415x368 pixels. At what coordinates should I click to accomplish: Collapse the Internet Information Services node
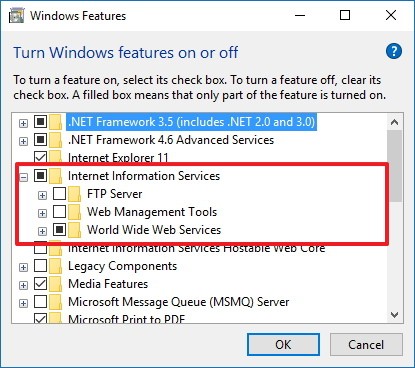pos(23,177)
